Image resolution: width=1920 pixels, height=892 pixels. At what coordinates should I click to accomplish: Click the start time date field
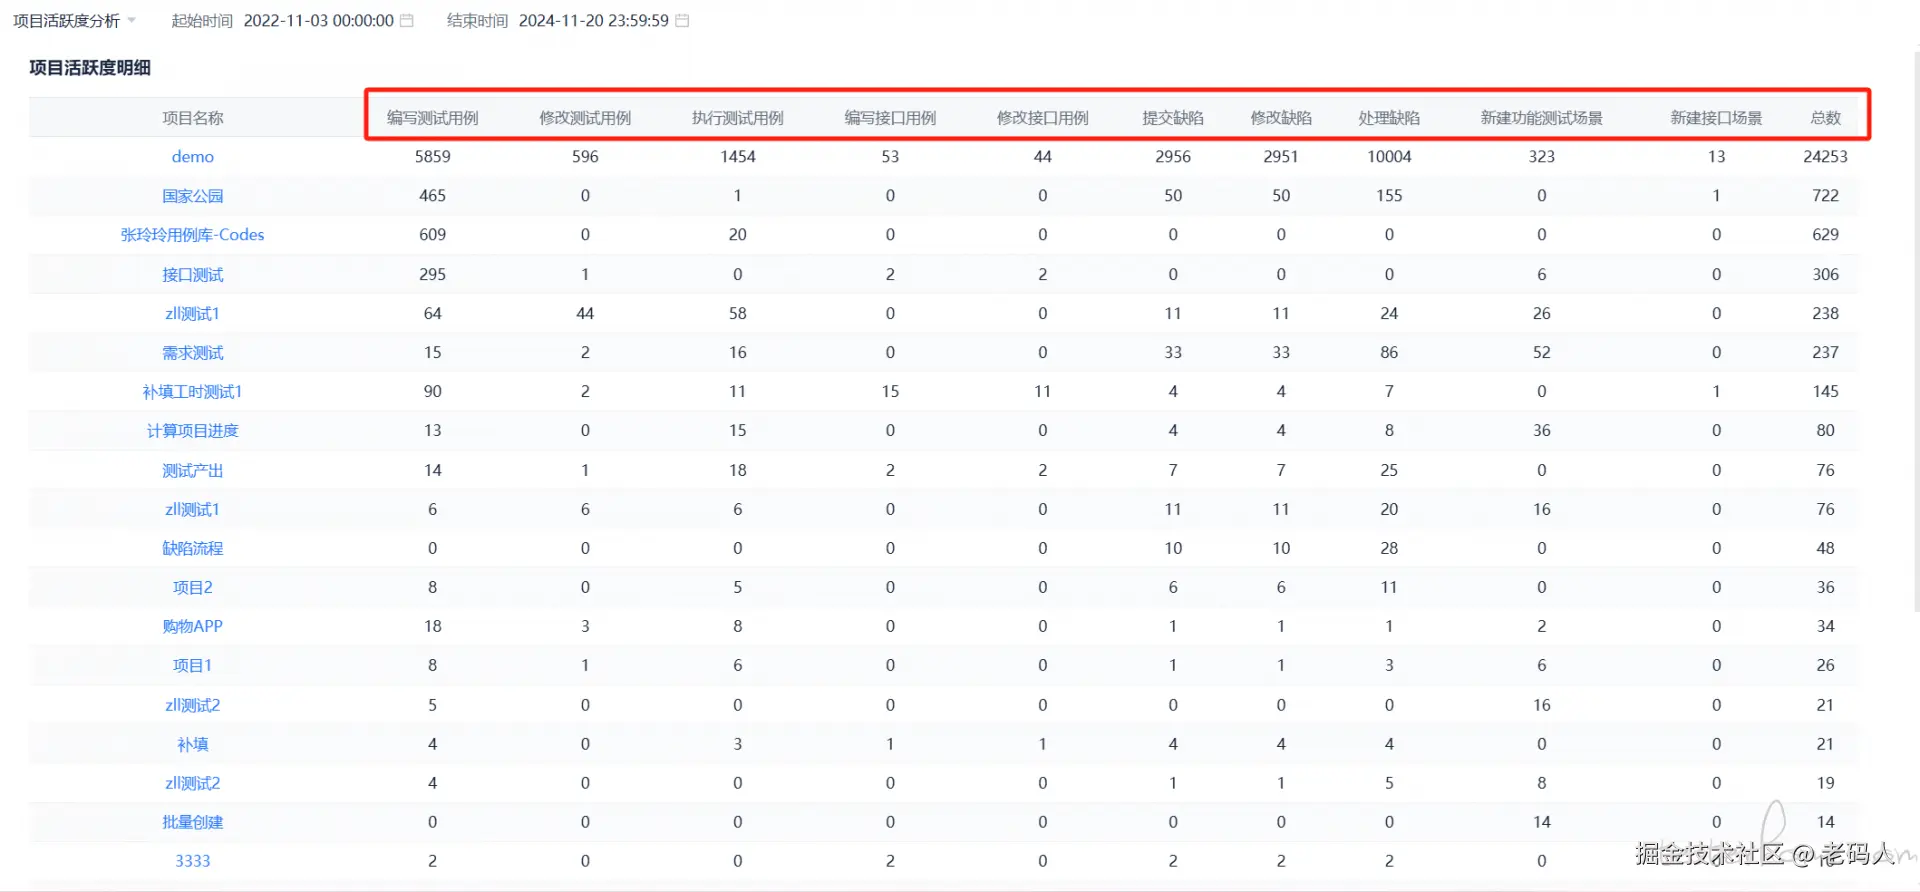click(x=318, y=21)
